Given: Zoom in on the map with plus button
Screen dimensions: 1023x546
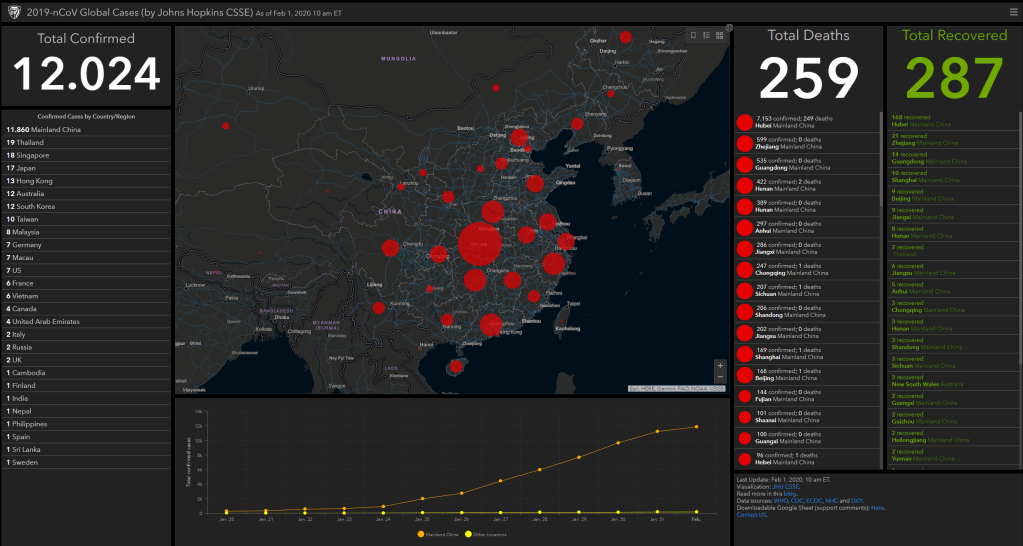Looking at the screenshot, I should (x=719, y=365).
